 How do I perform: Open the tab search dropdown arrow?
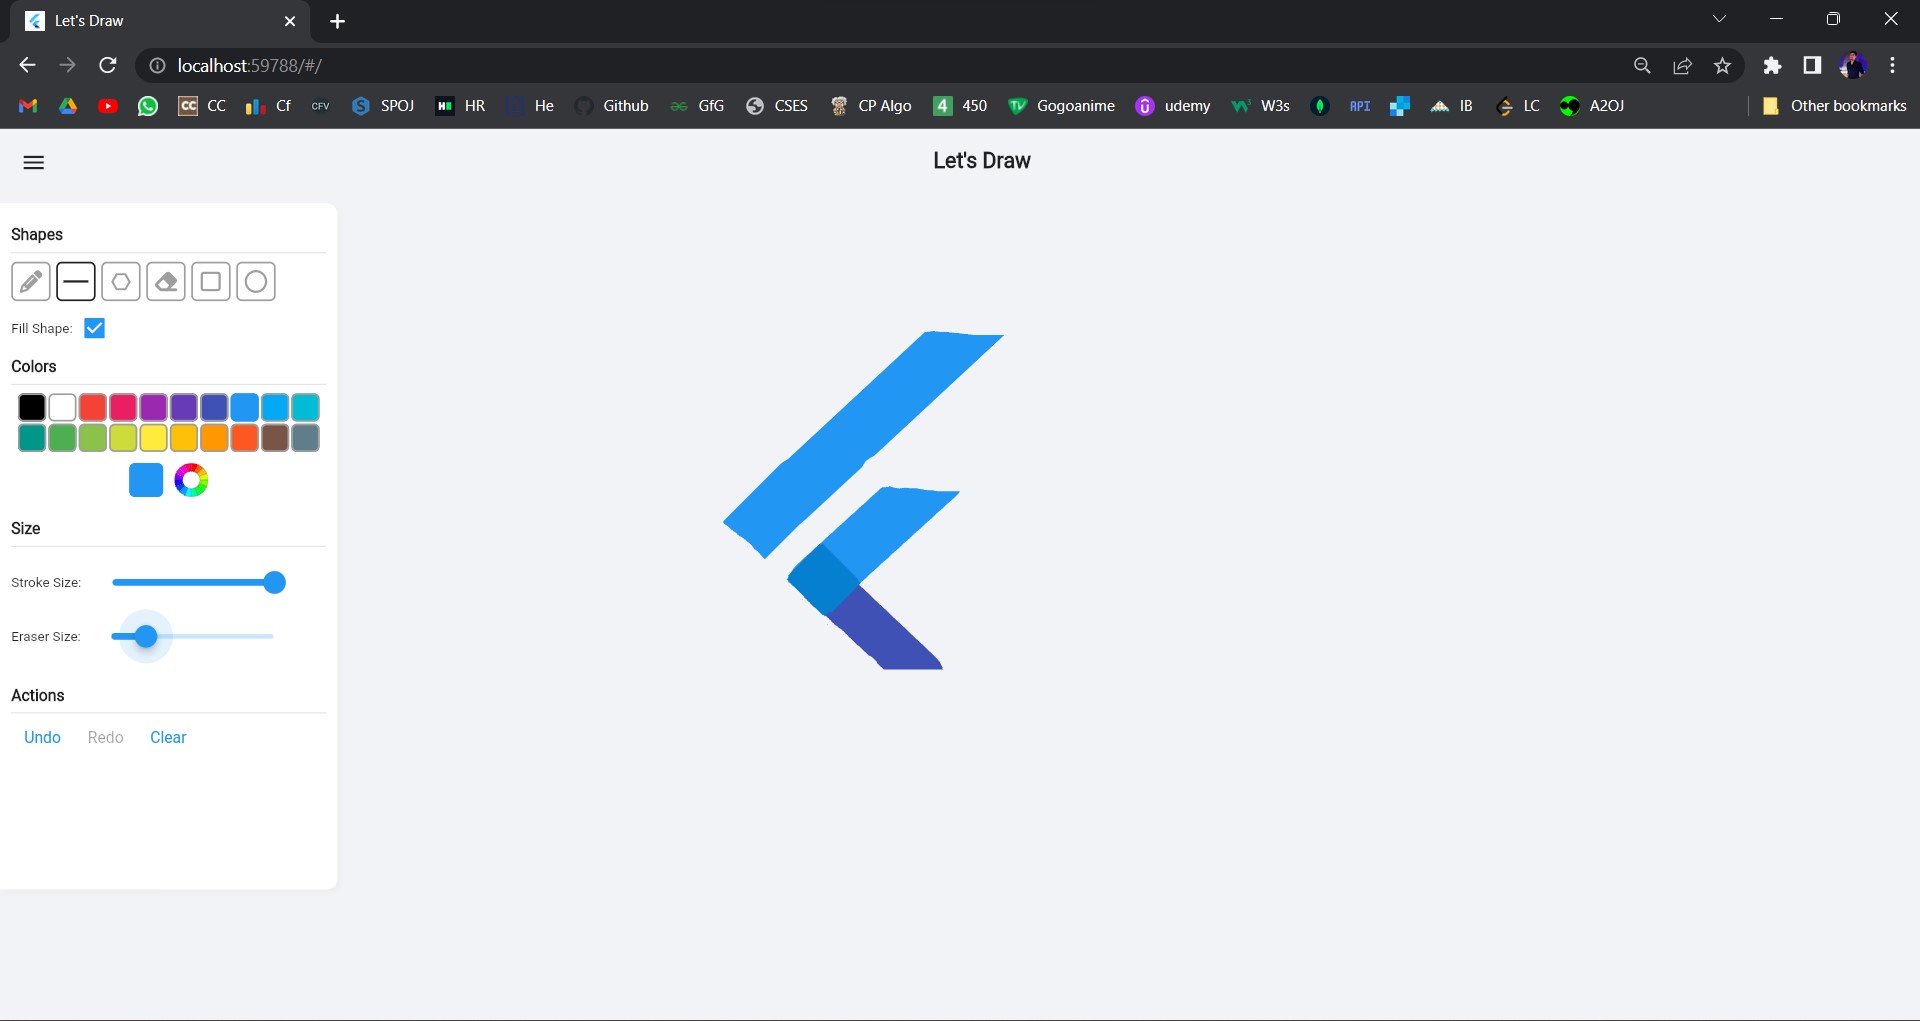(1720, 19)
